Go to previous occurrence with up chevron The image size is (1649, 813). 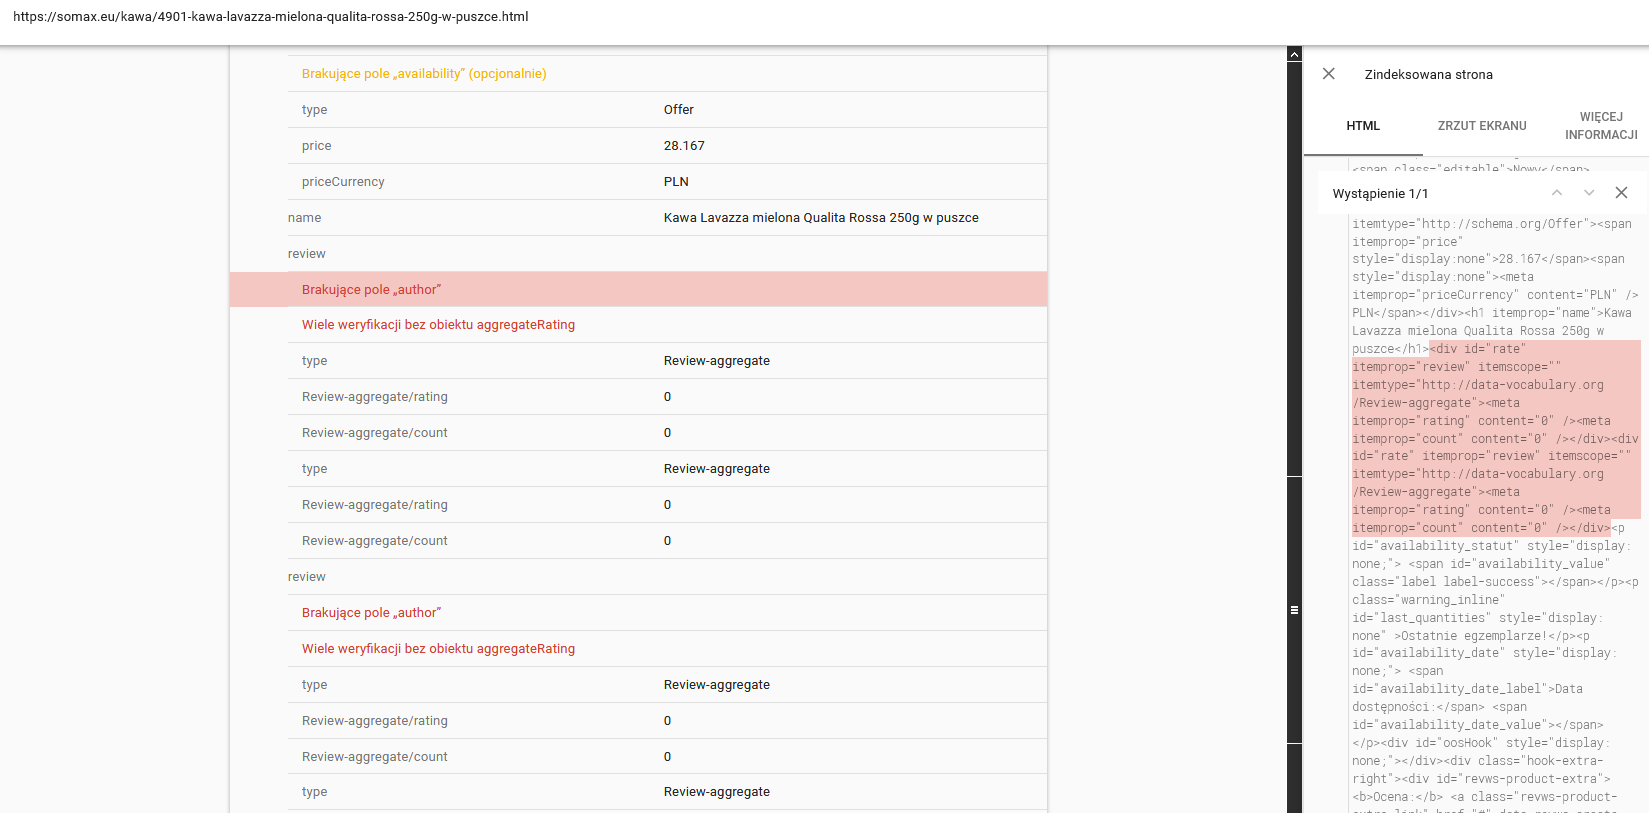1557,193
